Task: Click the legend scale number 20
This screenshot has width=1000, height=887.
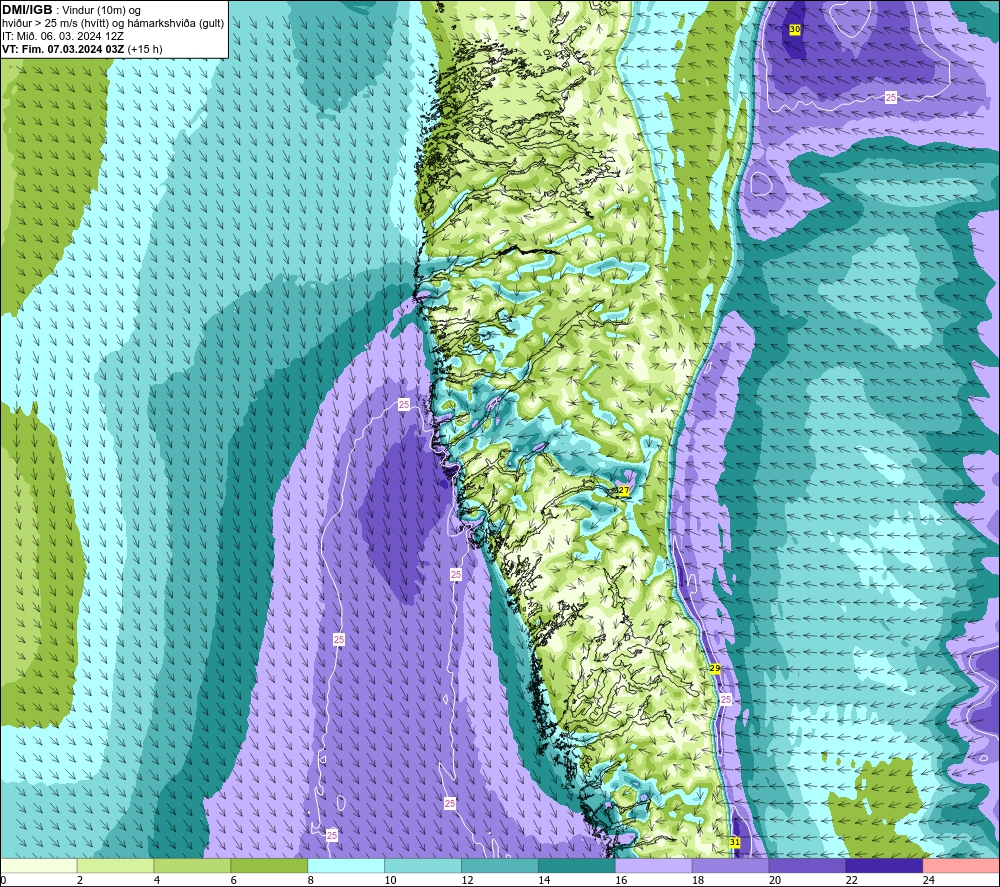Action: pyautogui.click(x=775, y=880)
